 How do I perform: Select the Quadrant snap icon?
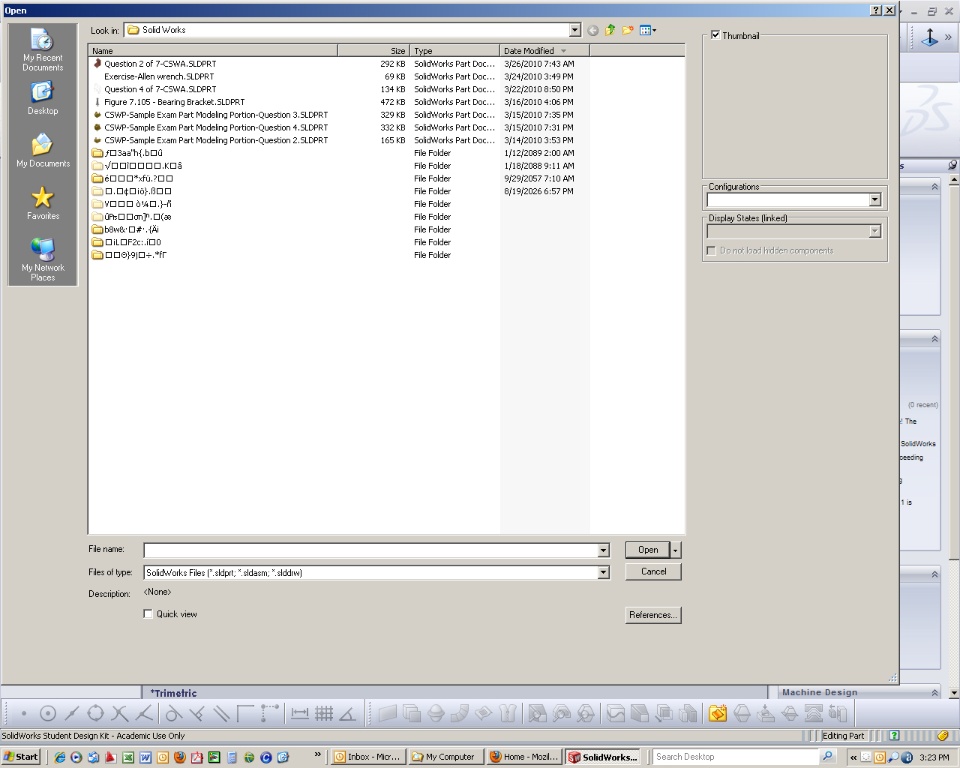tap(96, 713)
